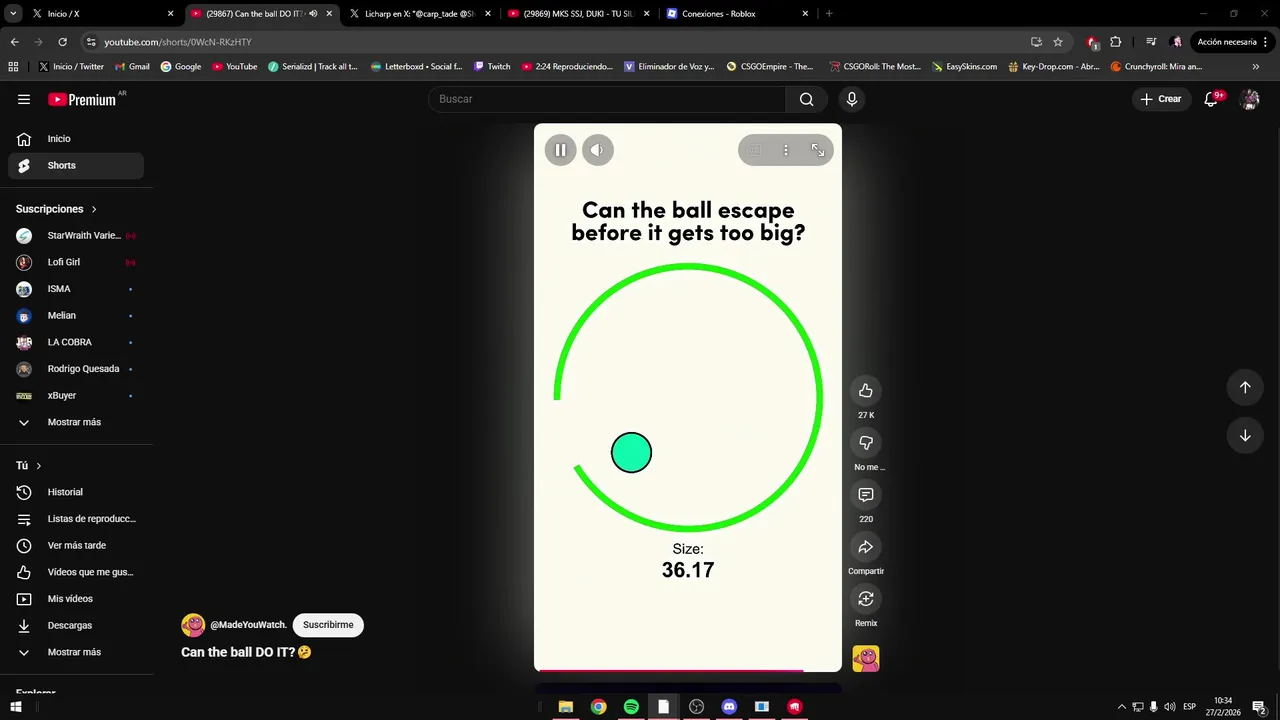The height and width of the screenshot is (720, 1280).
Task: Open the xBuyer subscription channel
Action: (x=76, y=395)
